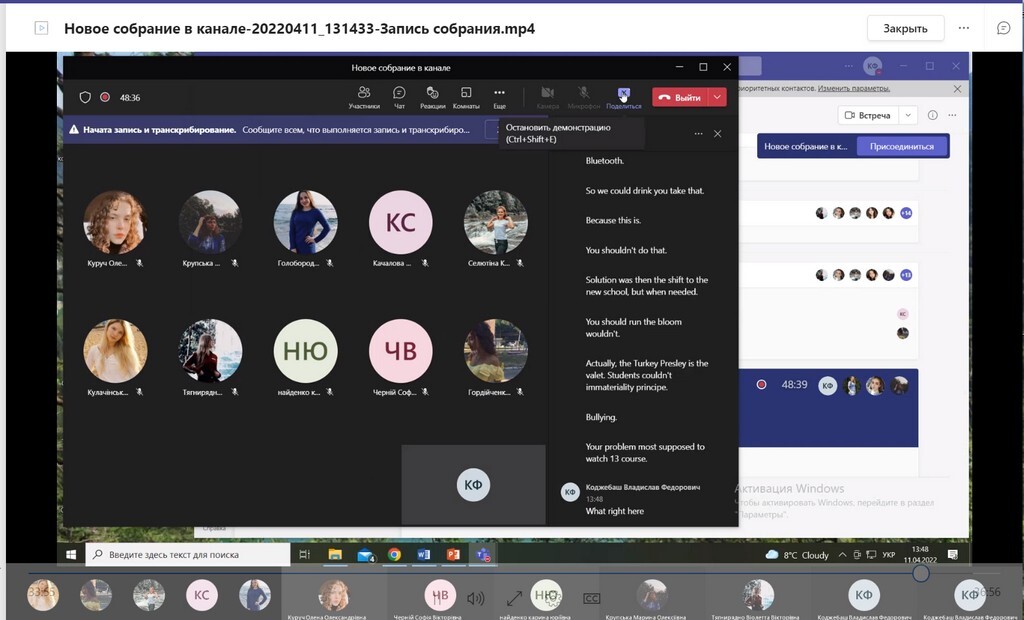Close the transcript panel
The width and height of the screenshot is (1024, 620).
pos(717,133)
